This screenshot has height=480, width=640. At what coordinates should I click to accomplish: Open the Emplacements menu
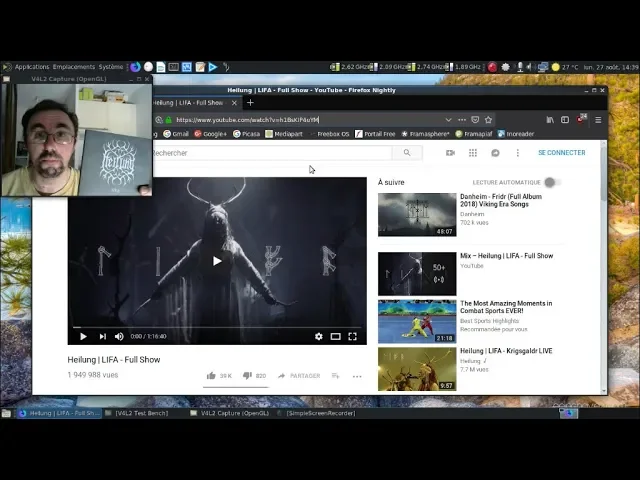pyautogui.click(x=73, y=67)
